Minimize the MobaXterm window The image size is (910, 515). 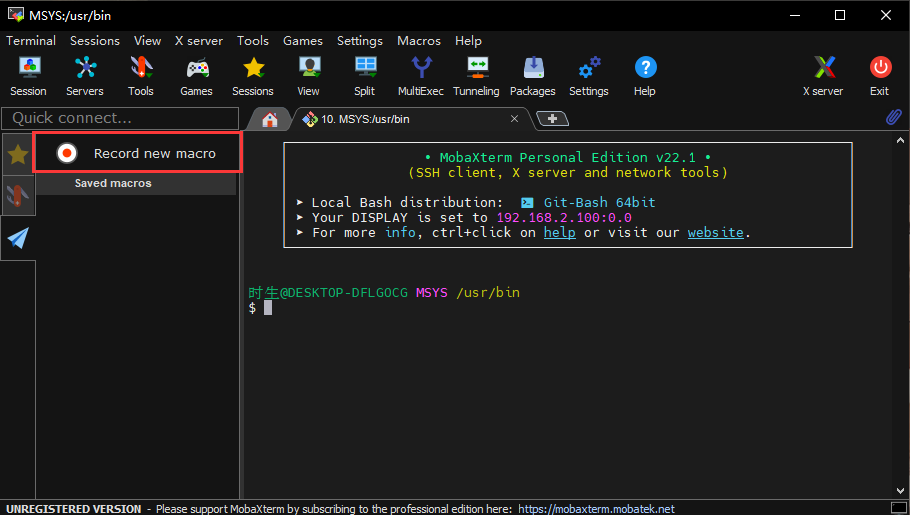(795, 15)
